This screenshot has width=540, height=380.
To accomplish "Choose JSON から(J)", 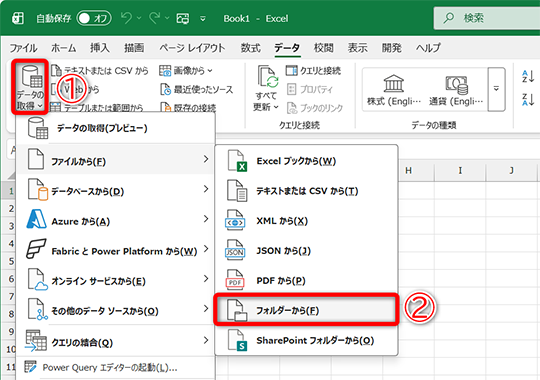I will coord(306,251).
